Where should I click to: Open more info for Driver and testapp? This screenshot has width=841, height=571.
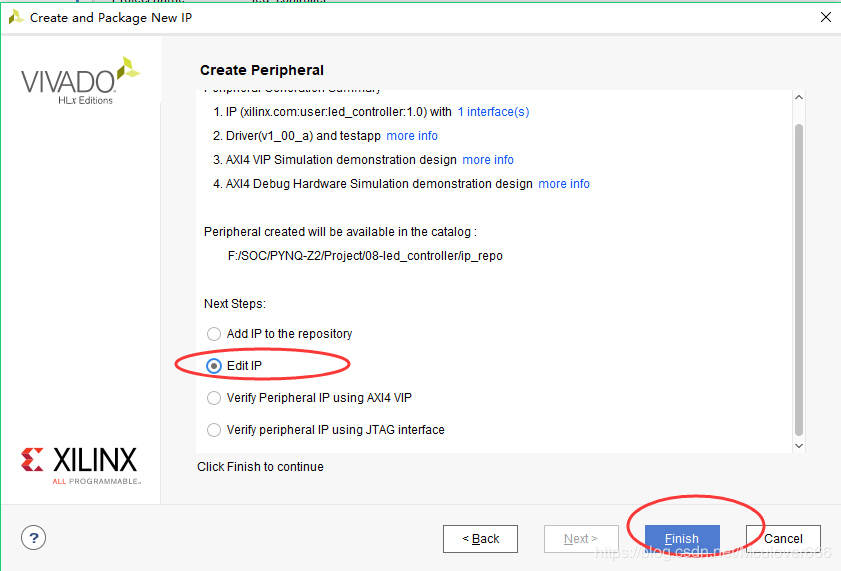click(412, 136)
